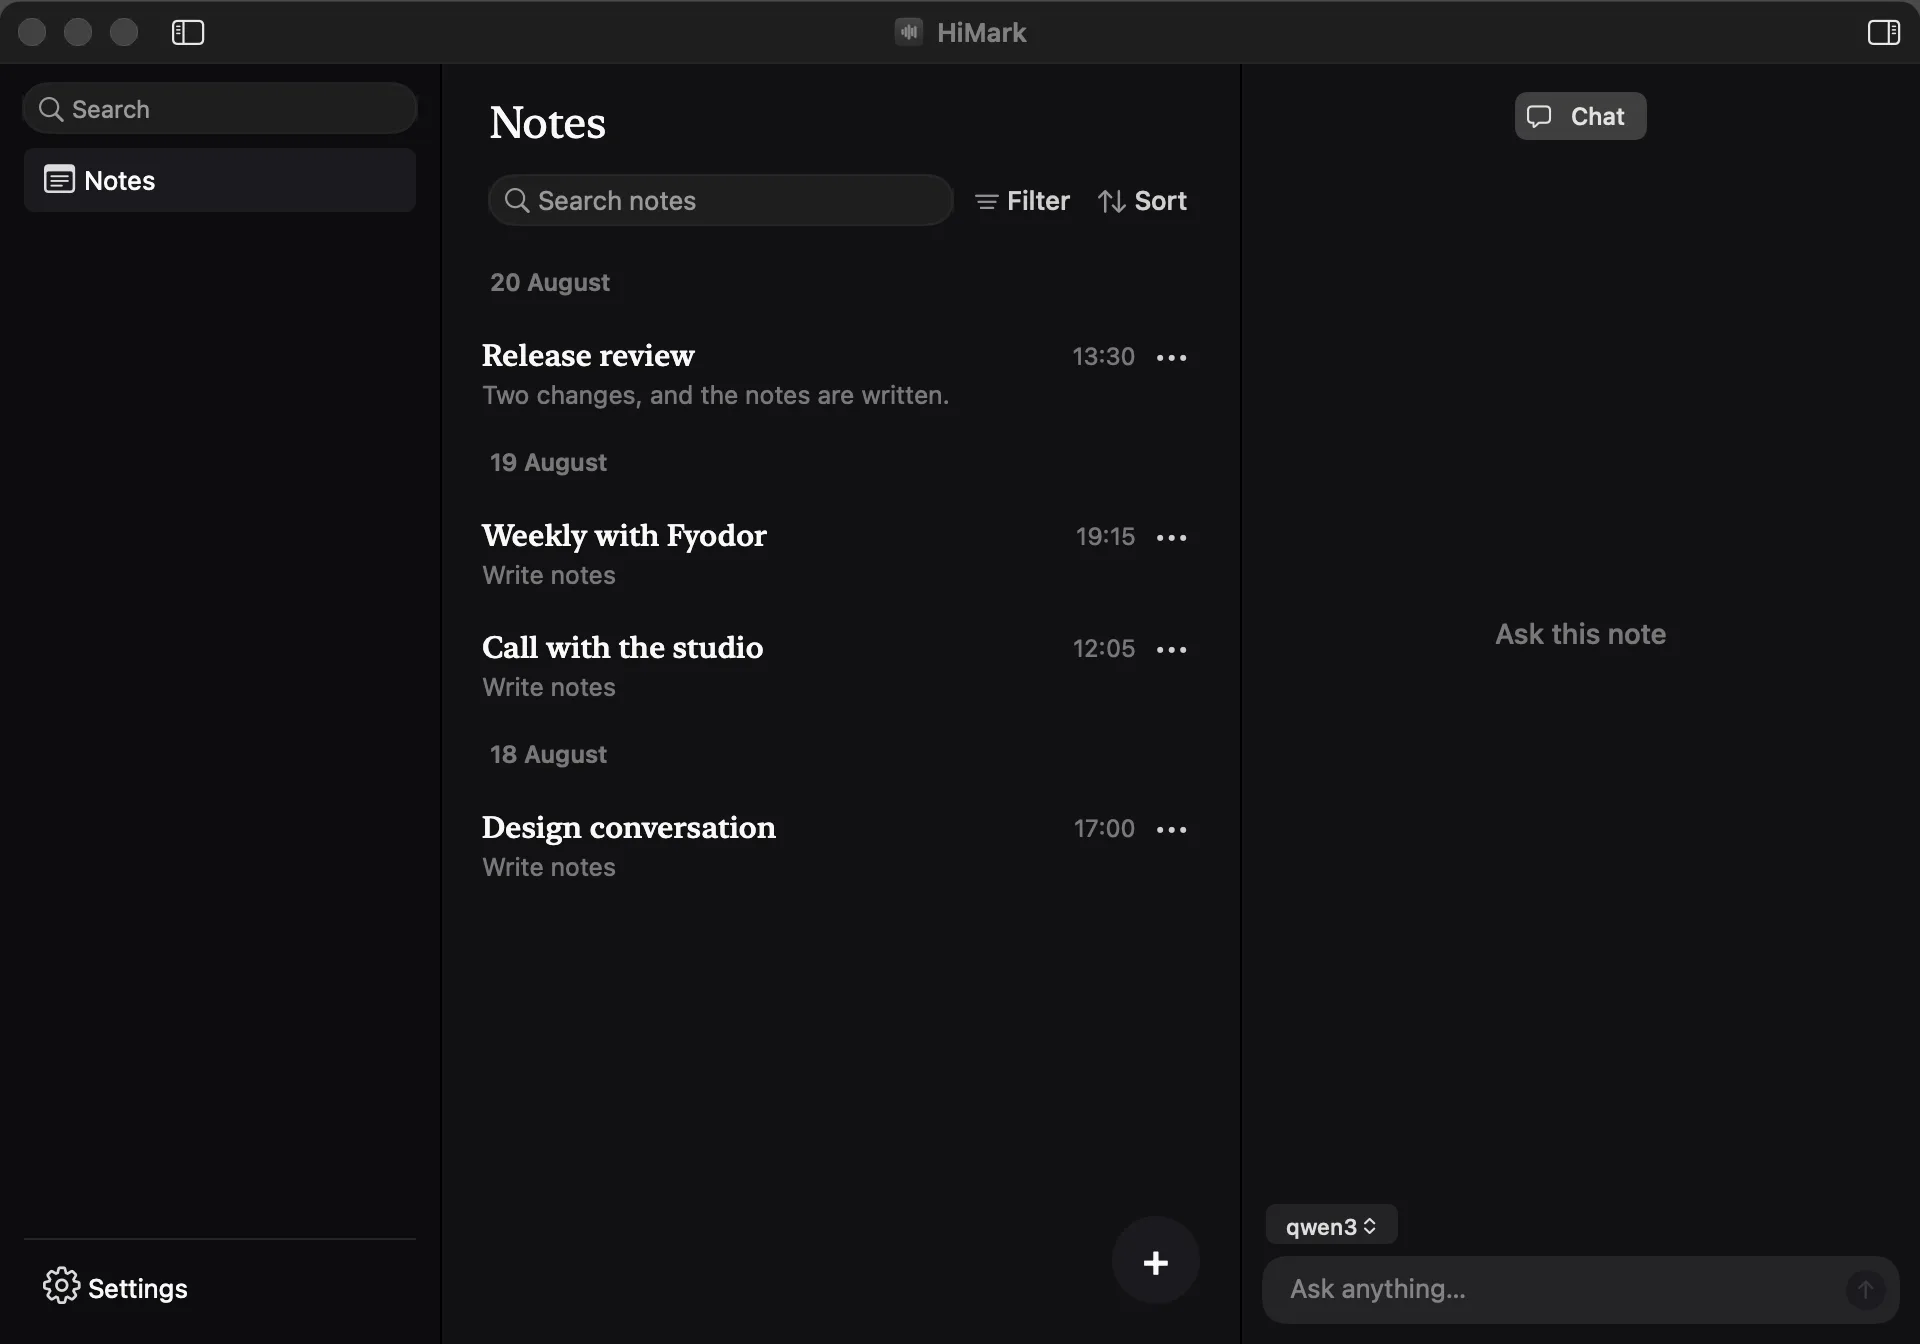
Task: Open the Call with the studio note
Action: [x=622, y=647]
